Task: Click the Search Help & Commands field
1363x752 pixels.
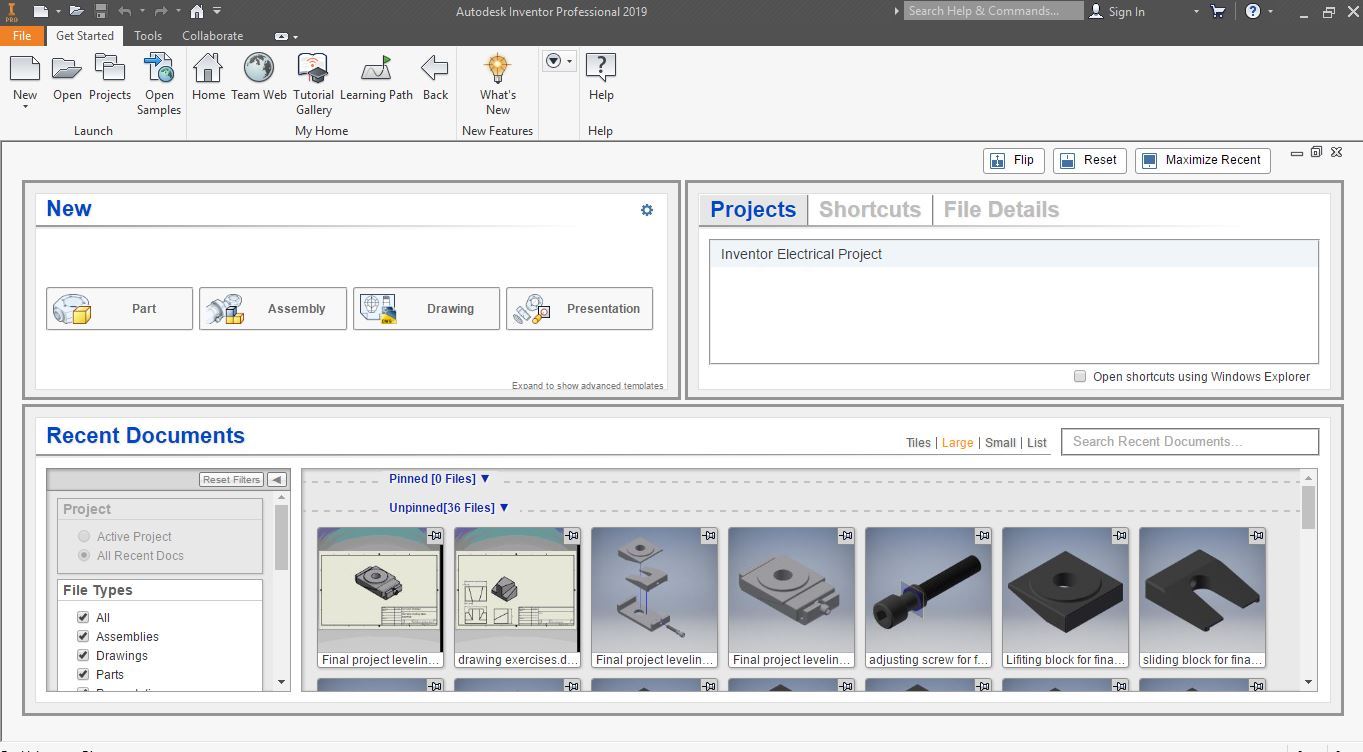Action: (993, 11)
